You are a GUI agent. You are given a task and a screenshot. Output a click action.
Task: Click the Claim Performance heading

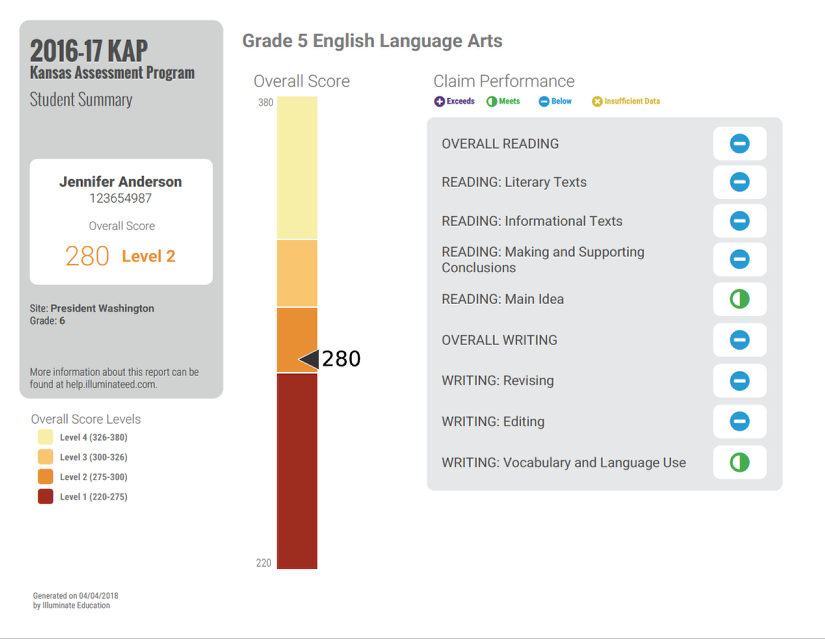pos(504,81)
